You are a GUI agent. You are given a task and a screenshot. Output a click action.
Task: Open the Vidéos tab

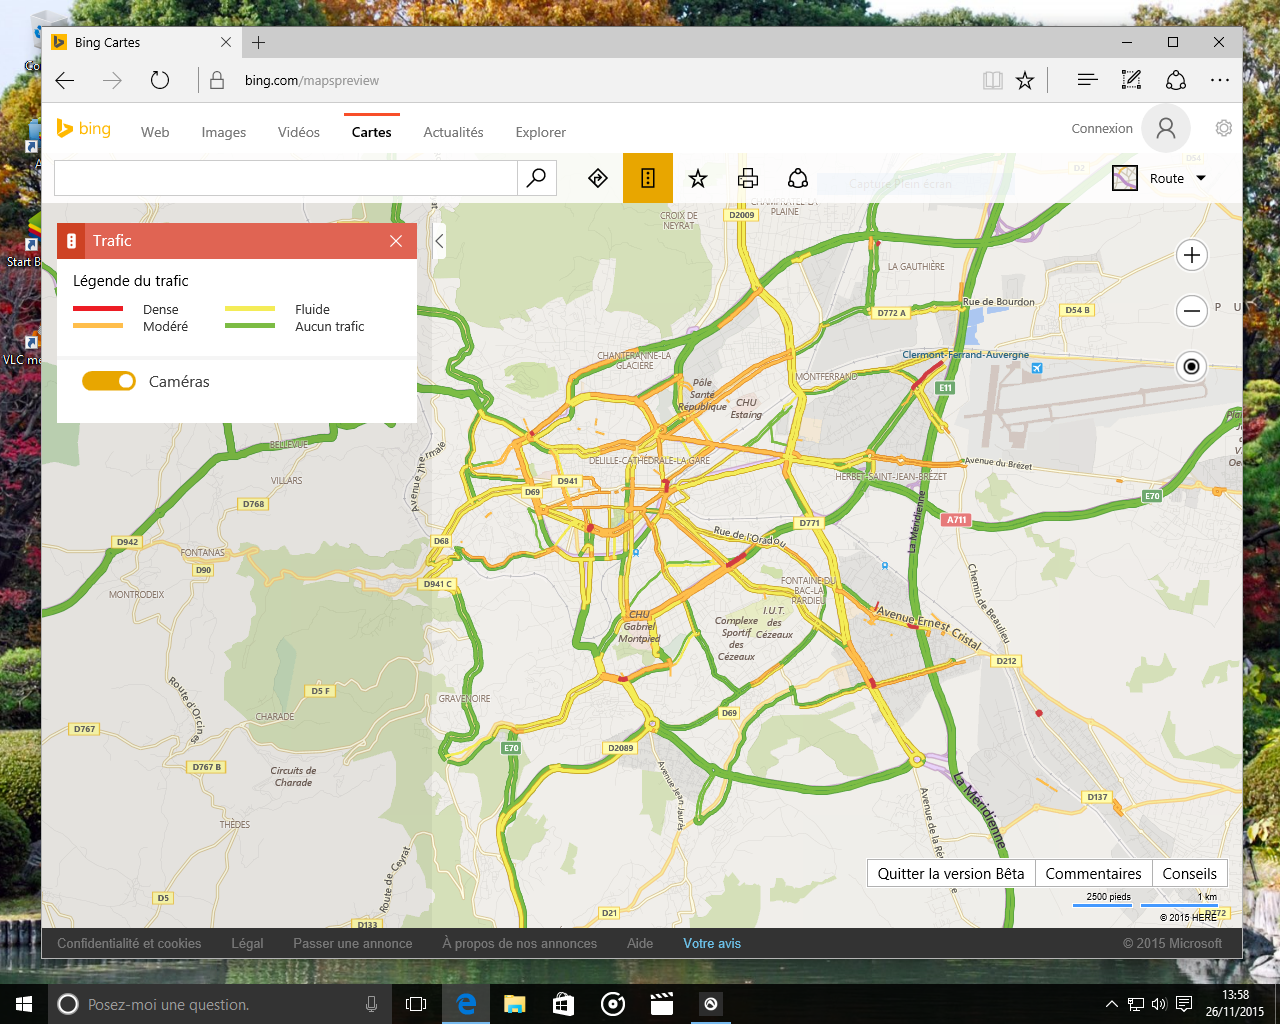(x=298, y=132)
